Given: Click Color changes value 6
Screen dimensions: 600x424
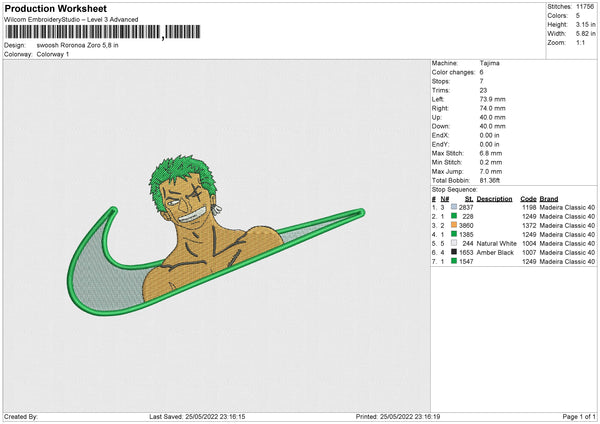Looking at the screenshot, I should point(481,72).
